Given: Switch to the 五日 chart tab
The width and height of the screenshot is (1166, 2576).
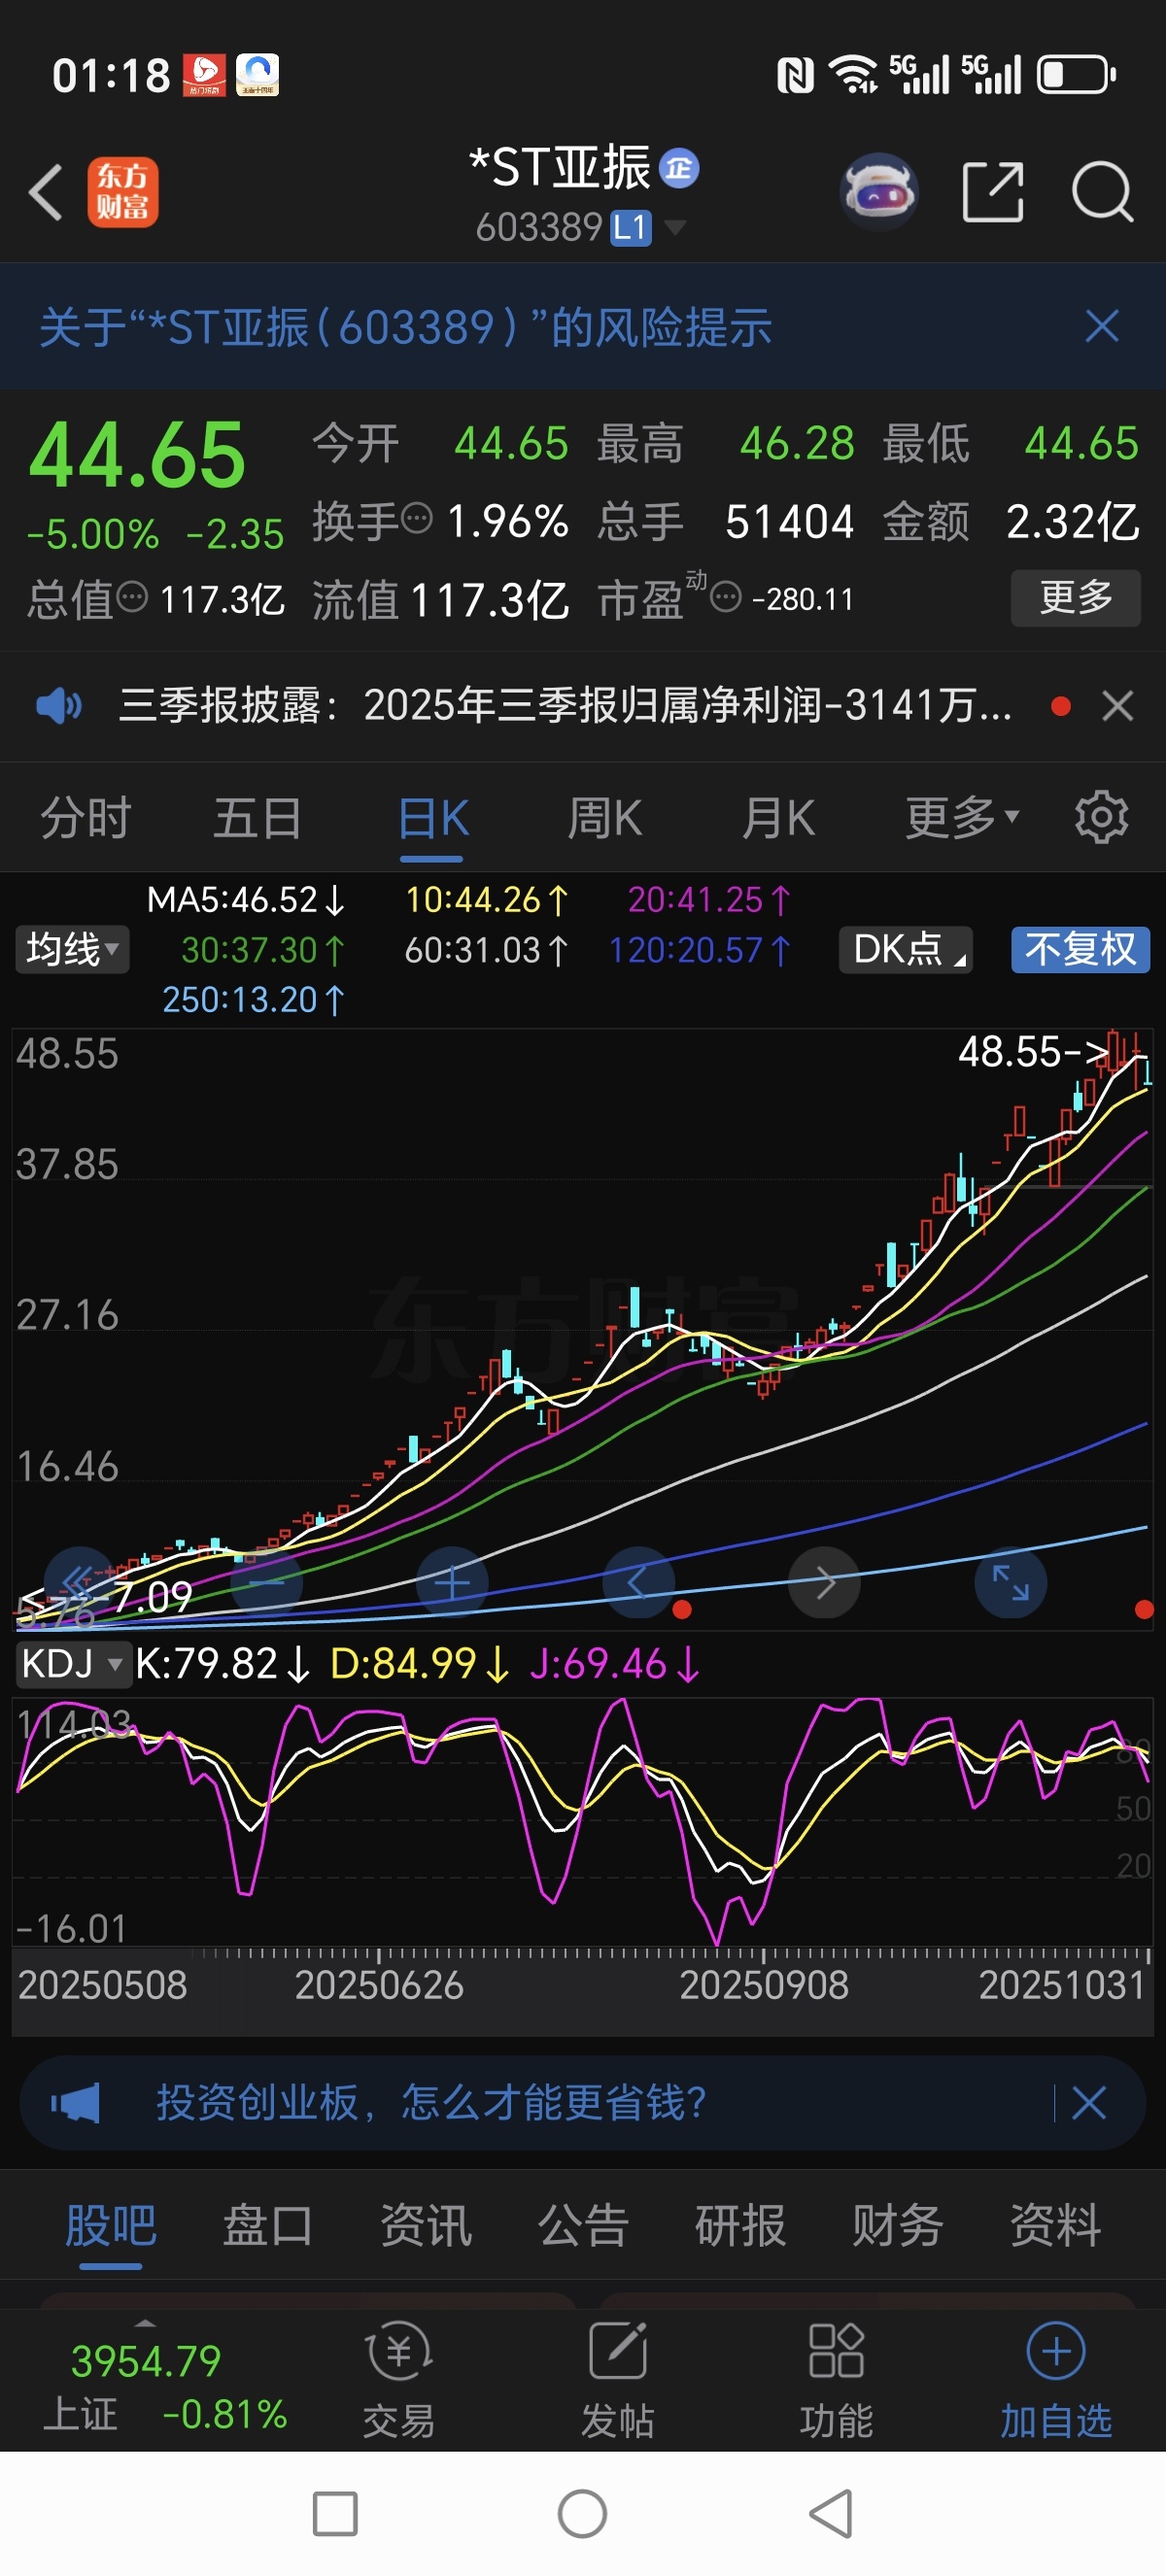Looking at the screenshot, I should tap(258, 818).
